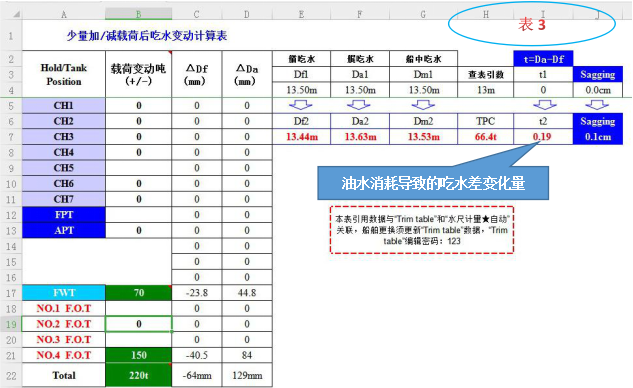633x388 pixels.
Task: Click the NO.4 F.O.T cell showing 150
Action: click(138, 355)
